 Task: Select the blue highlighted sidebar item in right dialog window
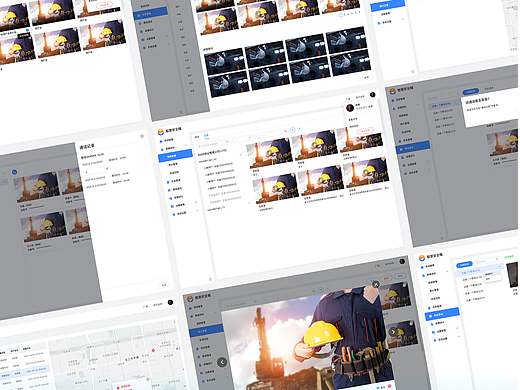413,146
